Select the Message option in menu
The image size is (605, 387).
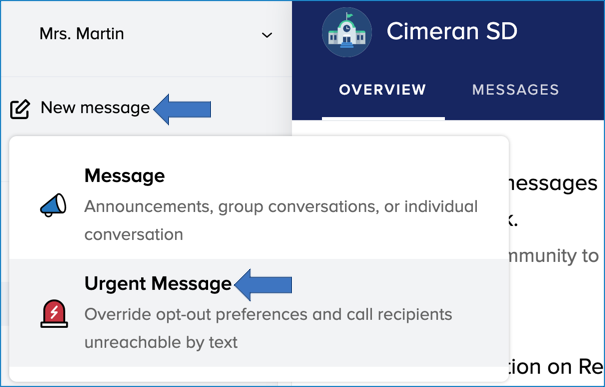259,204
